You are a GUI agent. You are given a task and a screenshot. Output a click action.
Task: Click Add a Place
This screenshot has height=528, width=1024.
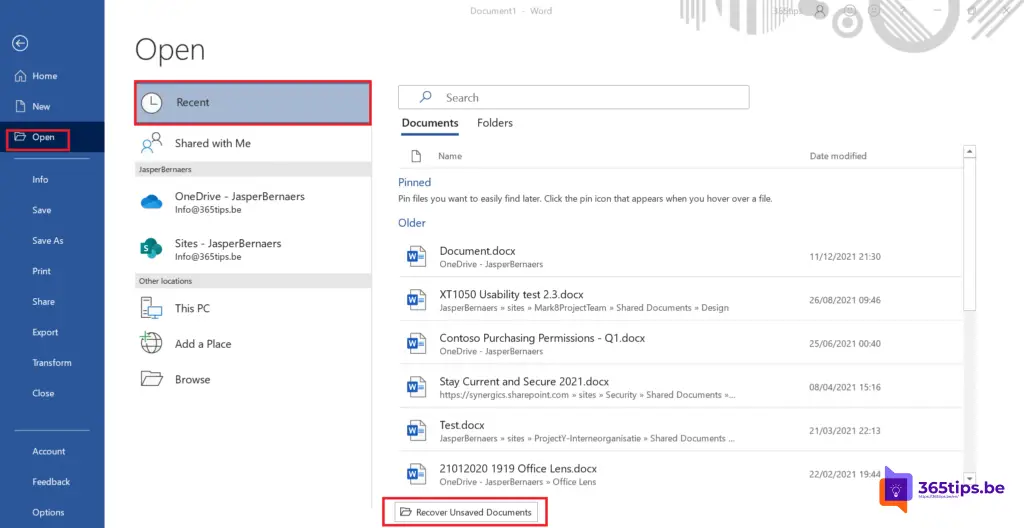[253, 343]
